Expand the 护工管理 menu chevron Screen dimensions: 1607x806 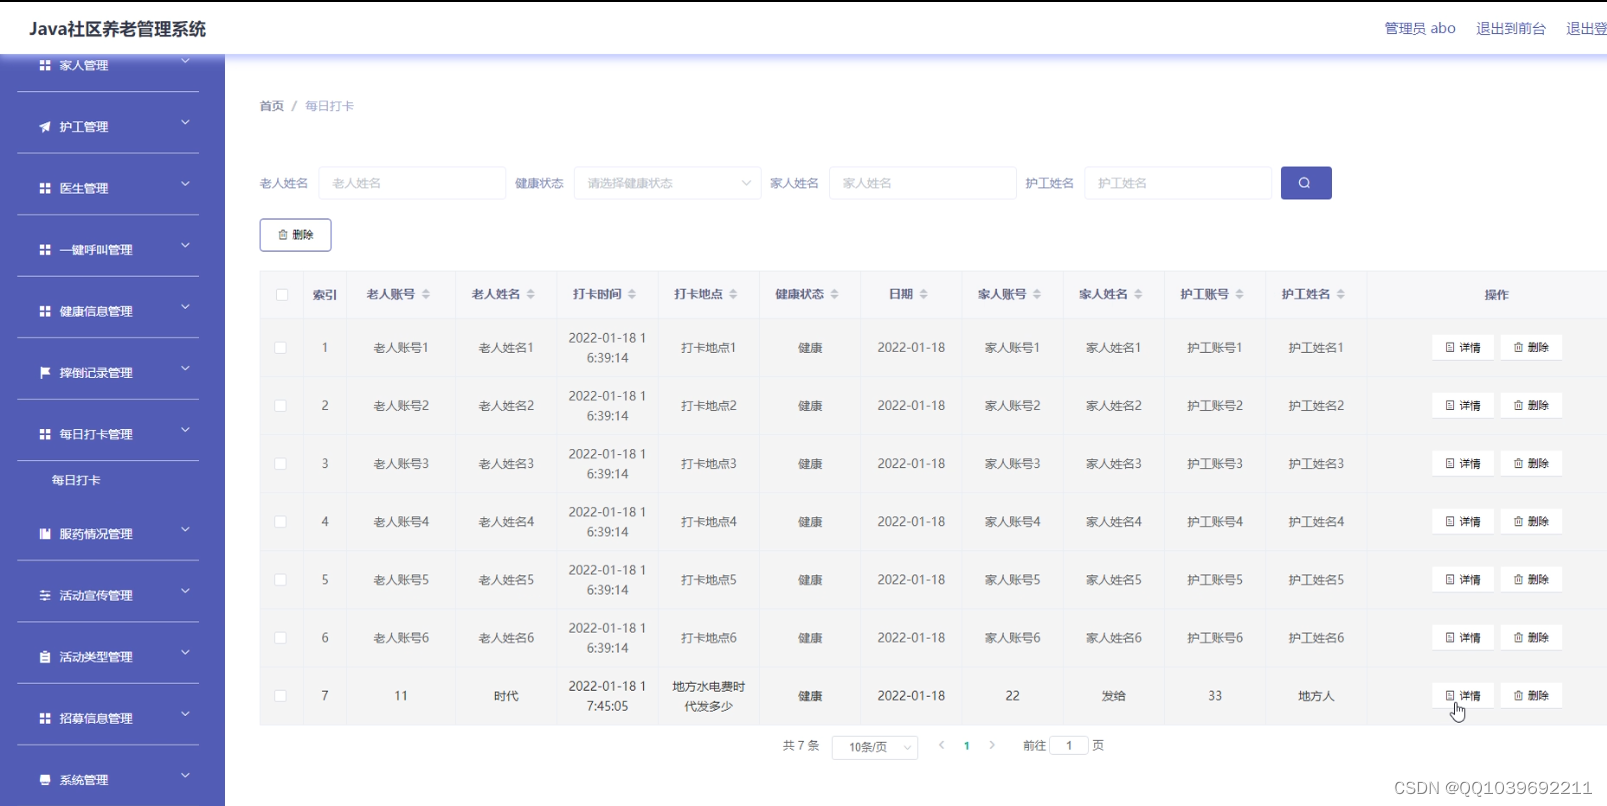click(185, 123)
